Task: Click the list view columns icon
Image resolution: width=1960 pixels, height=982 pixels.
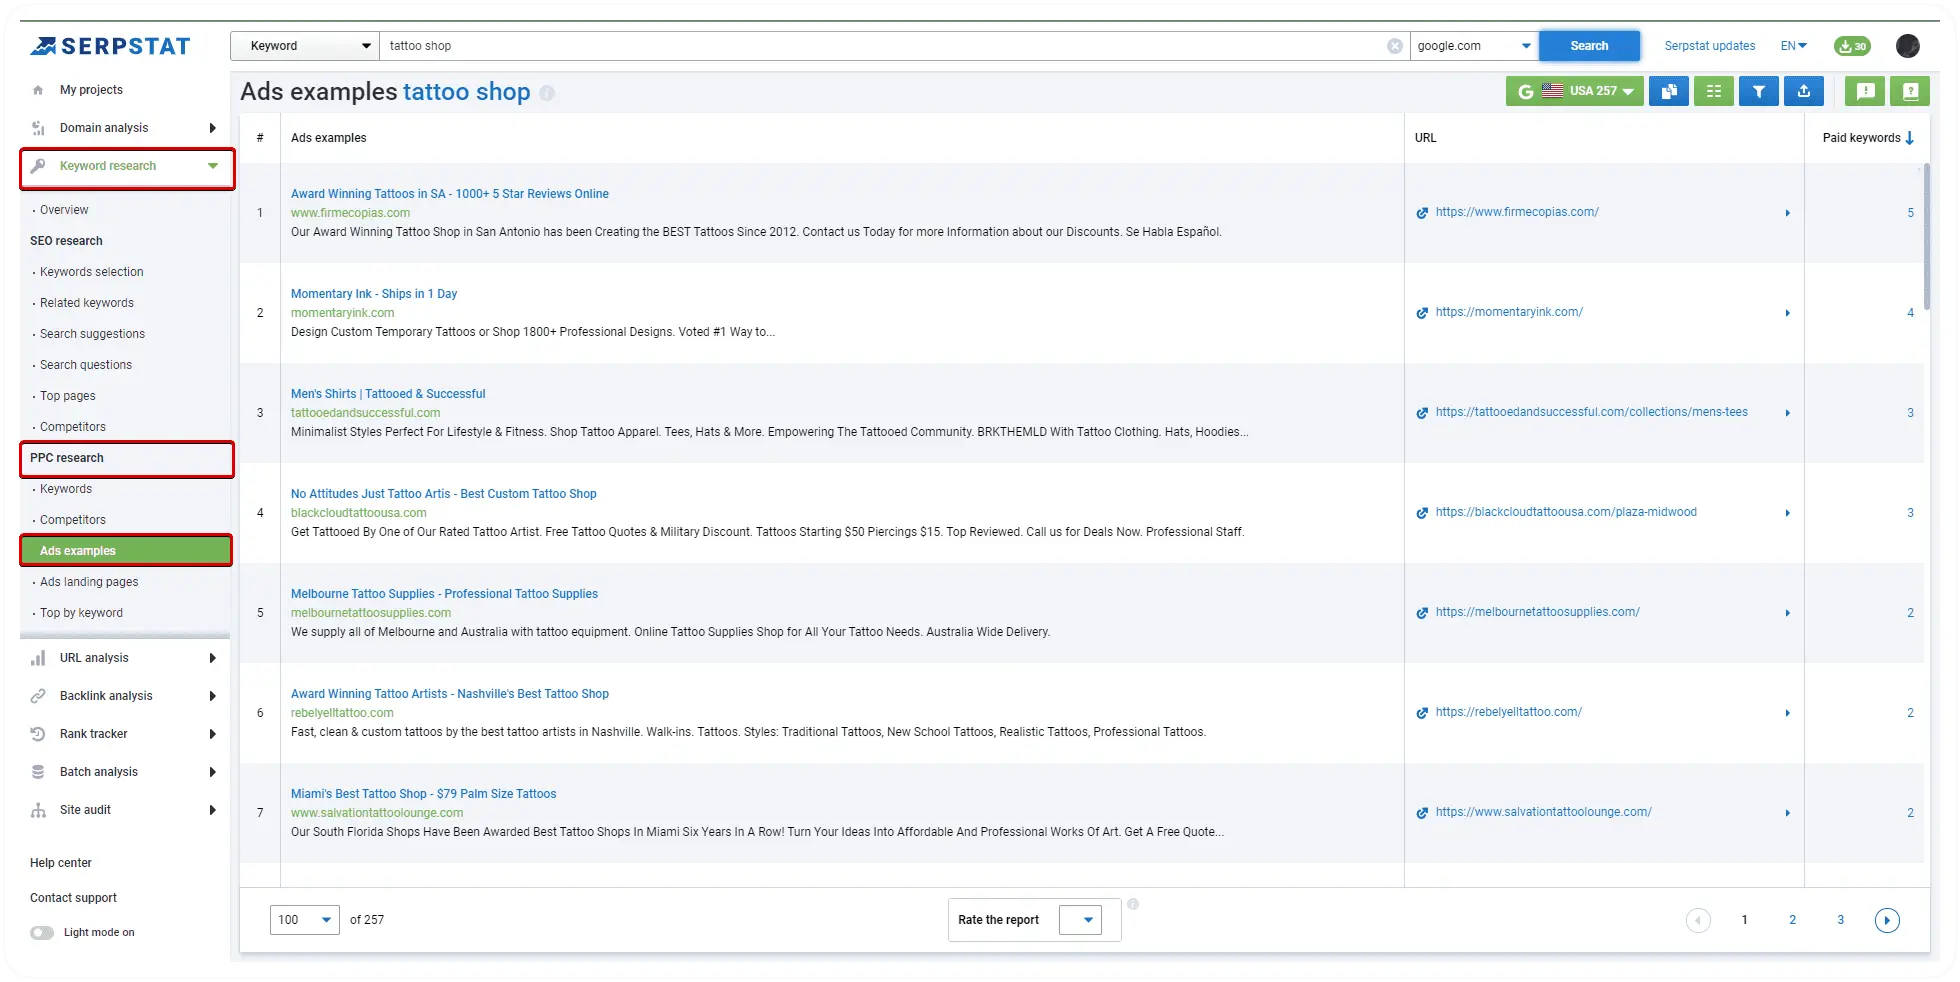Action: coord(1713,91)
